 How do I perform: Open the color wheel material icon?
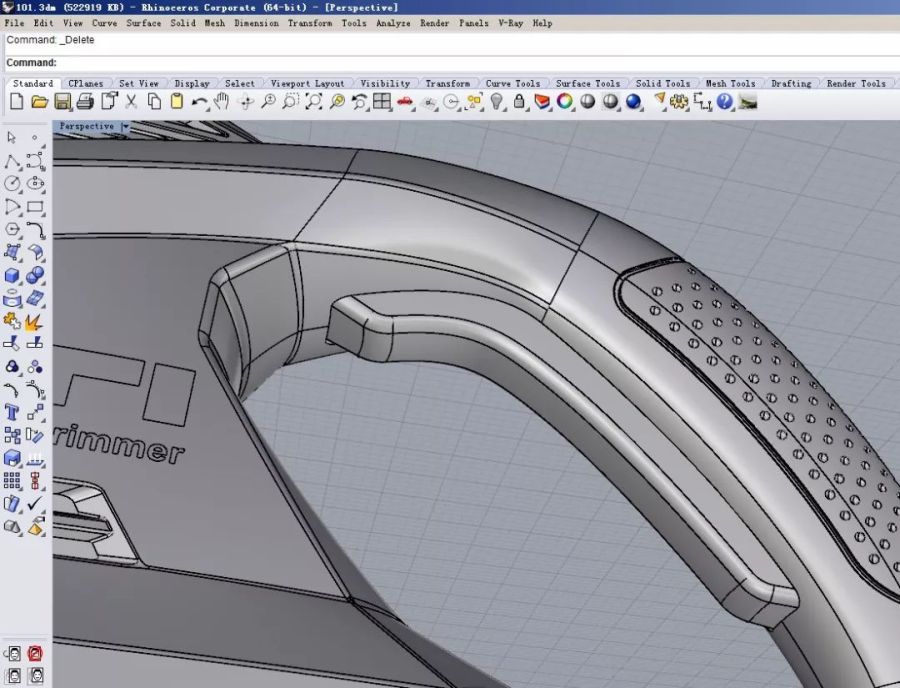pos(565,101)
